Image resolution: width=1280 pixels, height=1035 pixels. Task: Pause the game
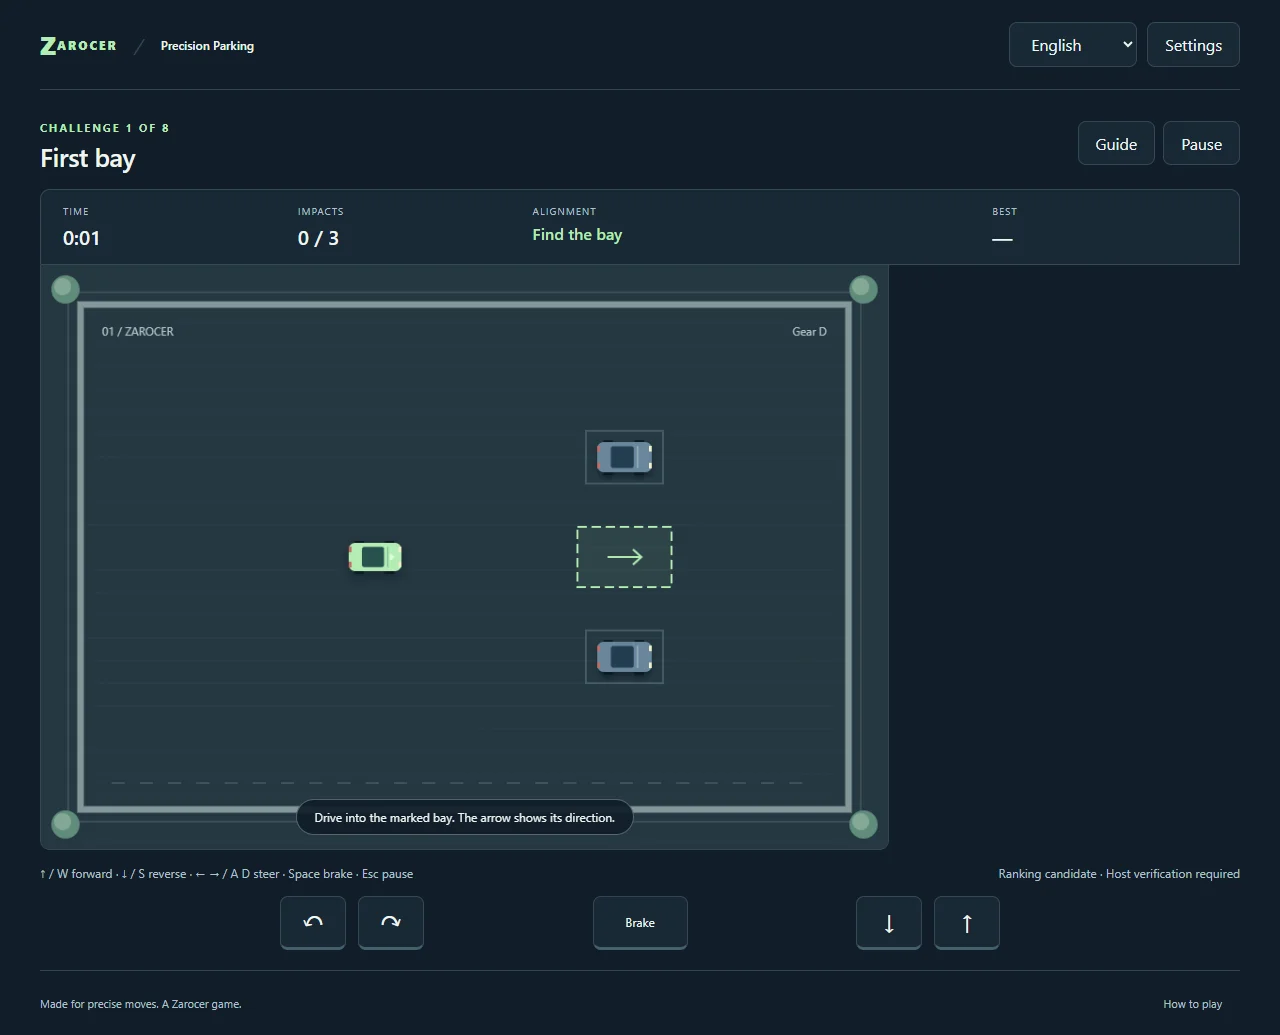coord(1201,144)
